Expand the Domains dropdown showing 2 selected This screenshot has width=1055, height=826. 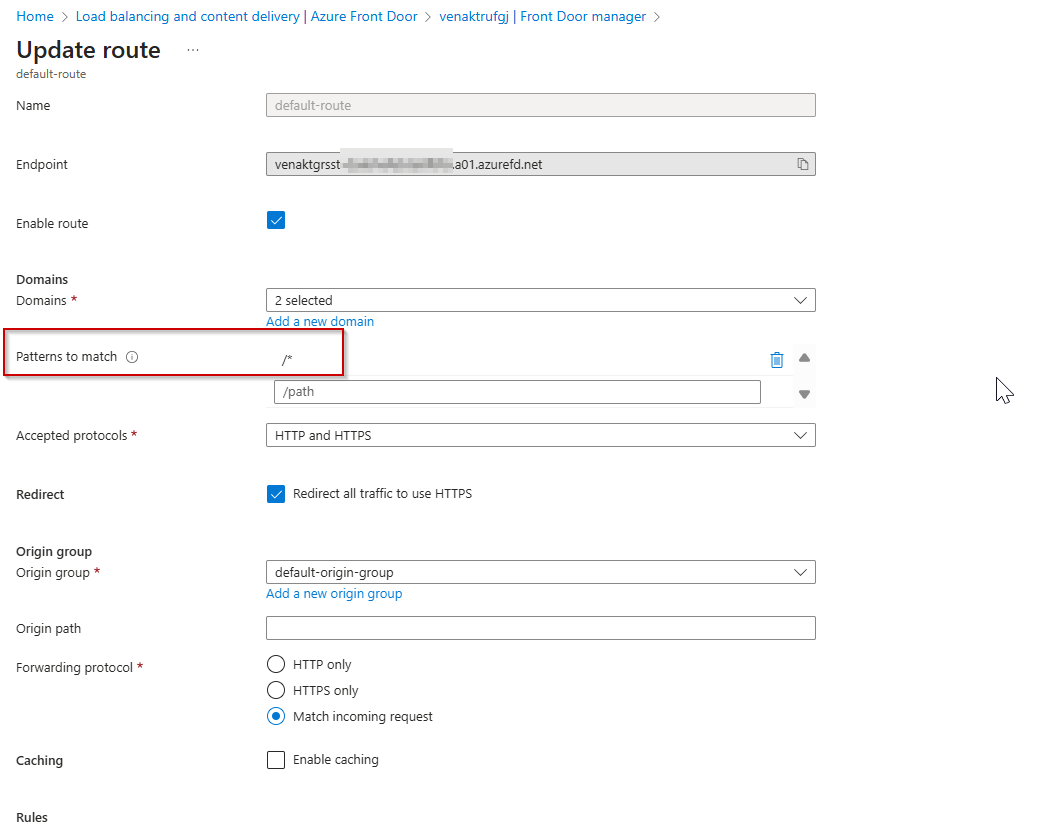[540, 300]
